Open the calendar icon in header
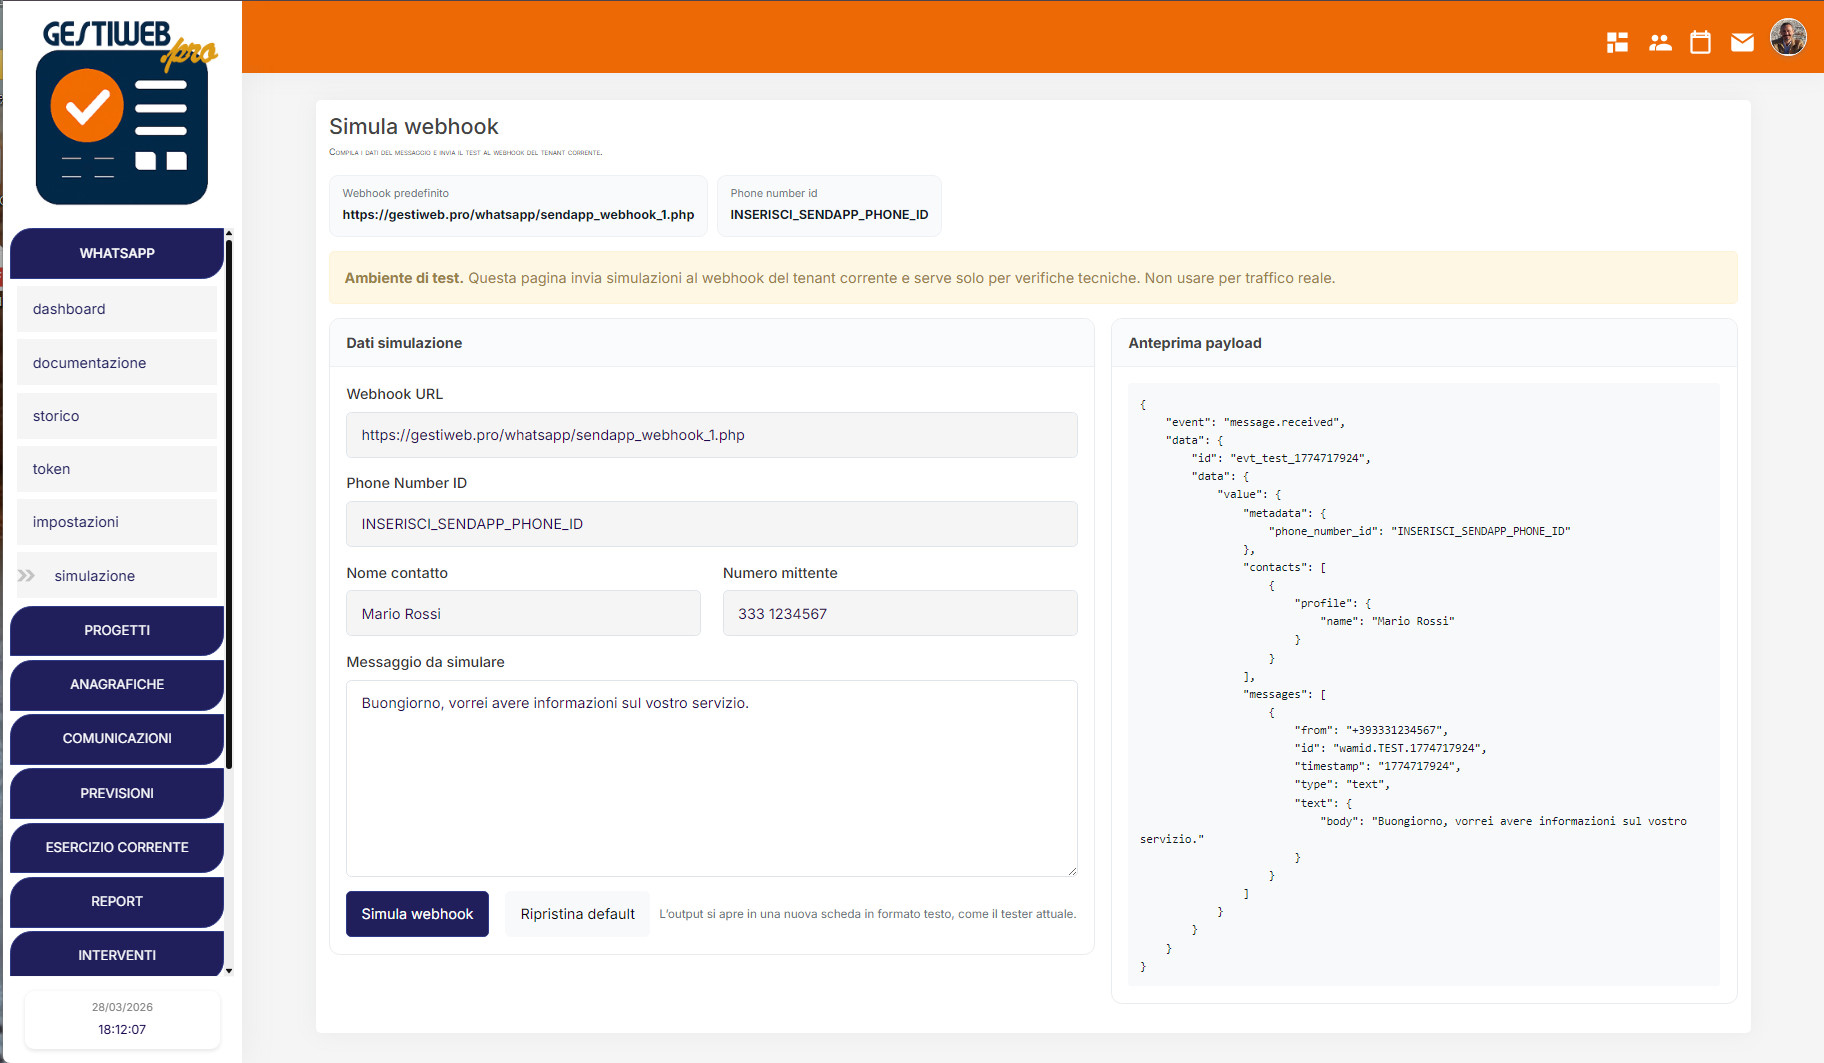Screen dimensions: 1824x1063 tap(1700, 42)
